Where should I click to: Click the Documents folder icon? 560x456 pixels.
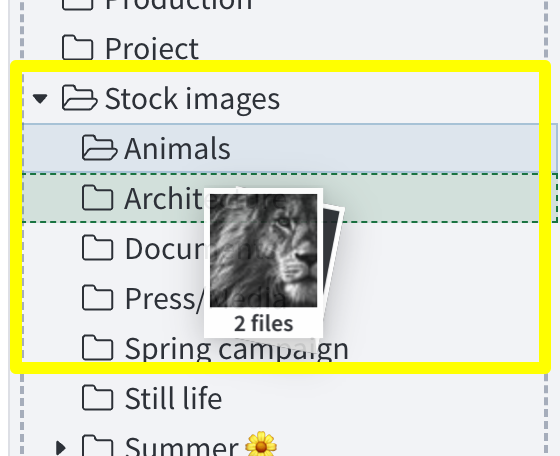[x=98, y=247]
